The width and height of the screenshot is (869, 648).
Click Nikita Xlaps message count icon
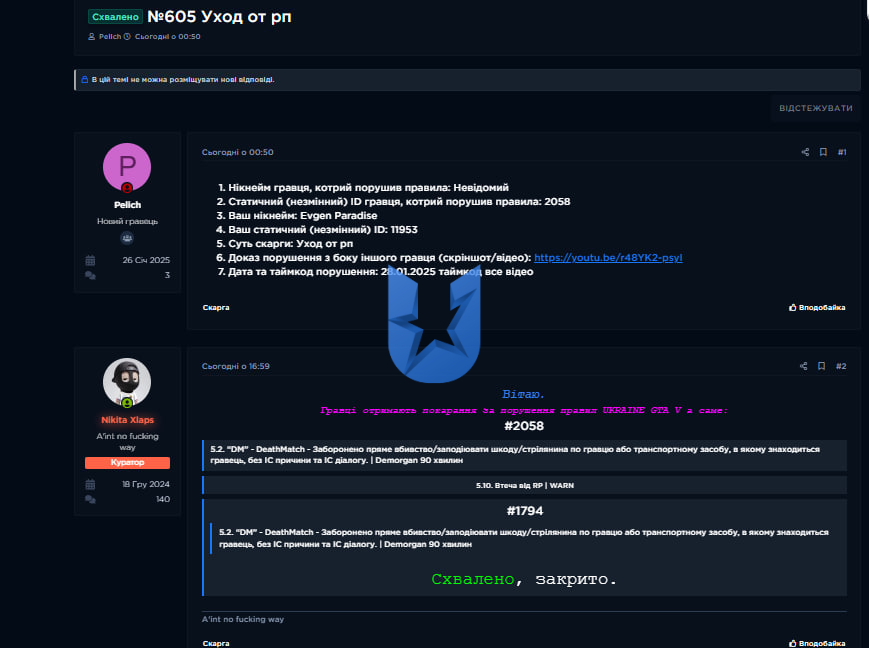click(x=90, y=499)
